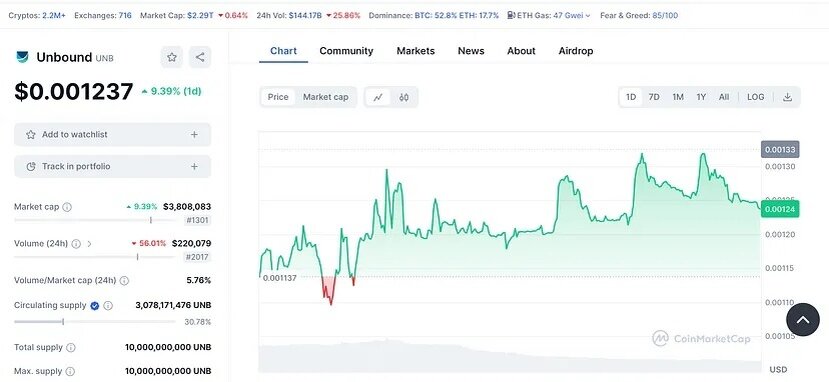Screen dimensions: 829x382
Task: Open Market cap info tooltip icon
Action: click(67, 207)
